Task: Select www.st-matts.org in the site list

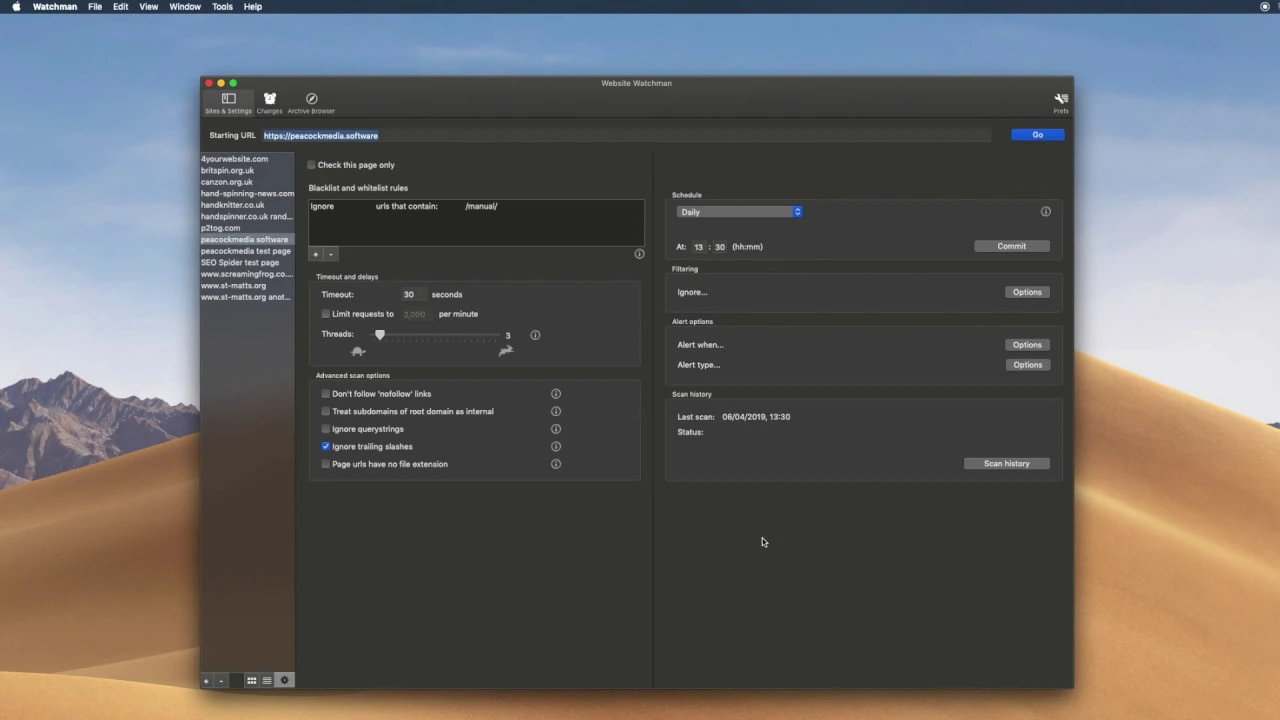Action: point(247,286)
